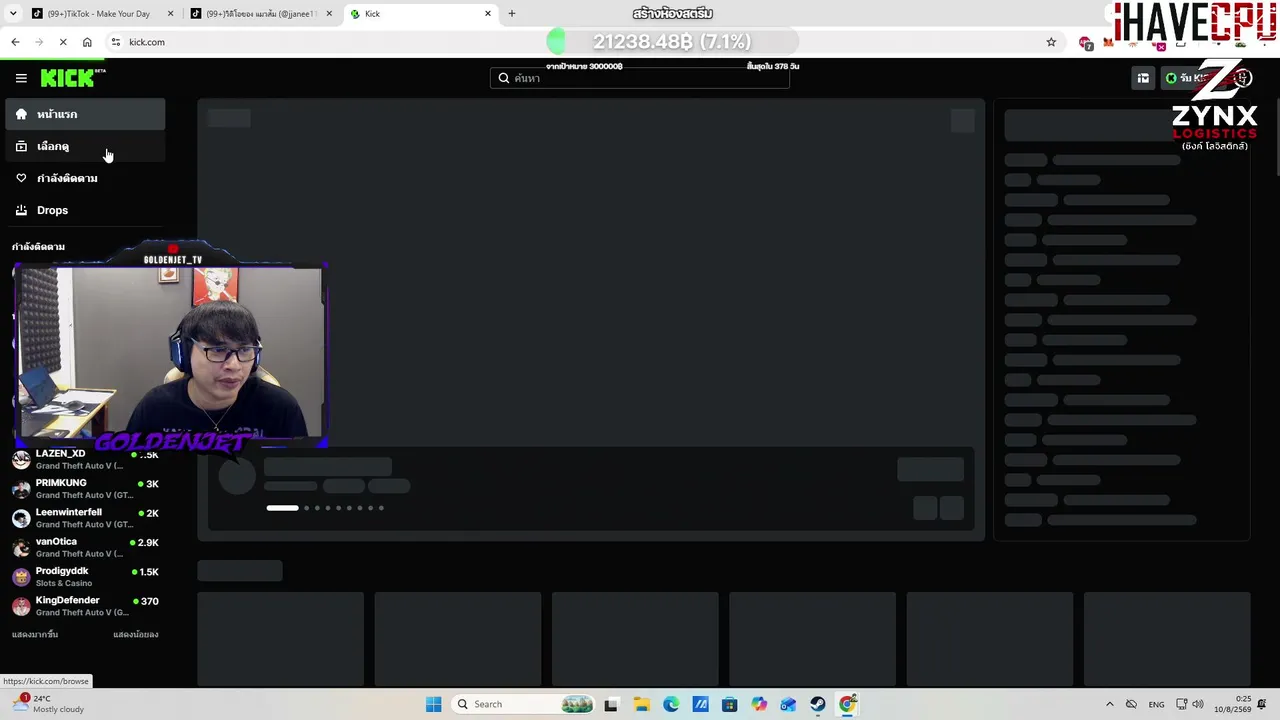This screenshot has width=1280, height=720.
Task: Expand the tab search dropdown arrow
Action: pos(12,14)
